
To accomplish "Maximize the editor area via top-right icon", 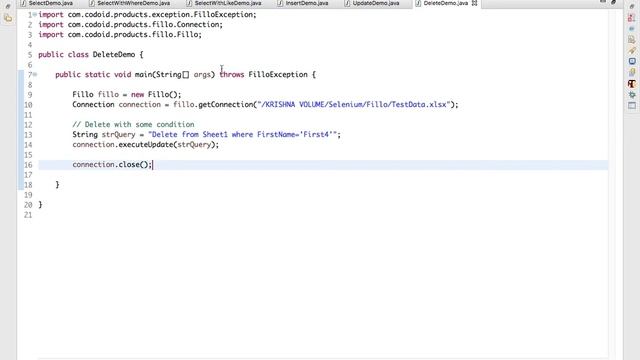I will pyautogui.click(x=613, y=2).
